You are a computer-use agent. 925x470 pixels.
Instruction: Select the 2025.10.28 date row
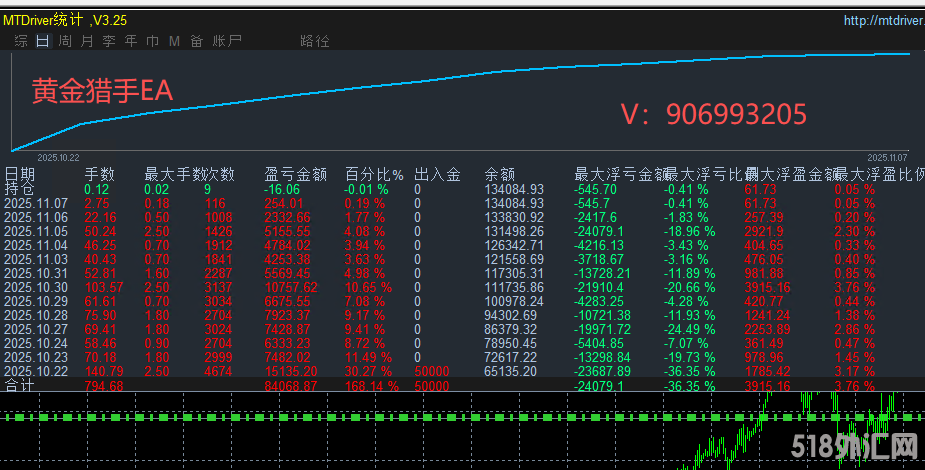(x=36, y=315)
